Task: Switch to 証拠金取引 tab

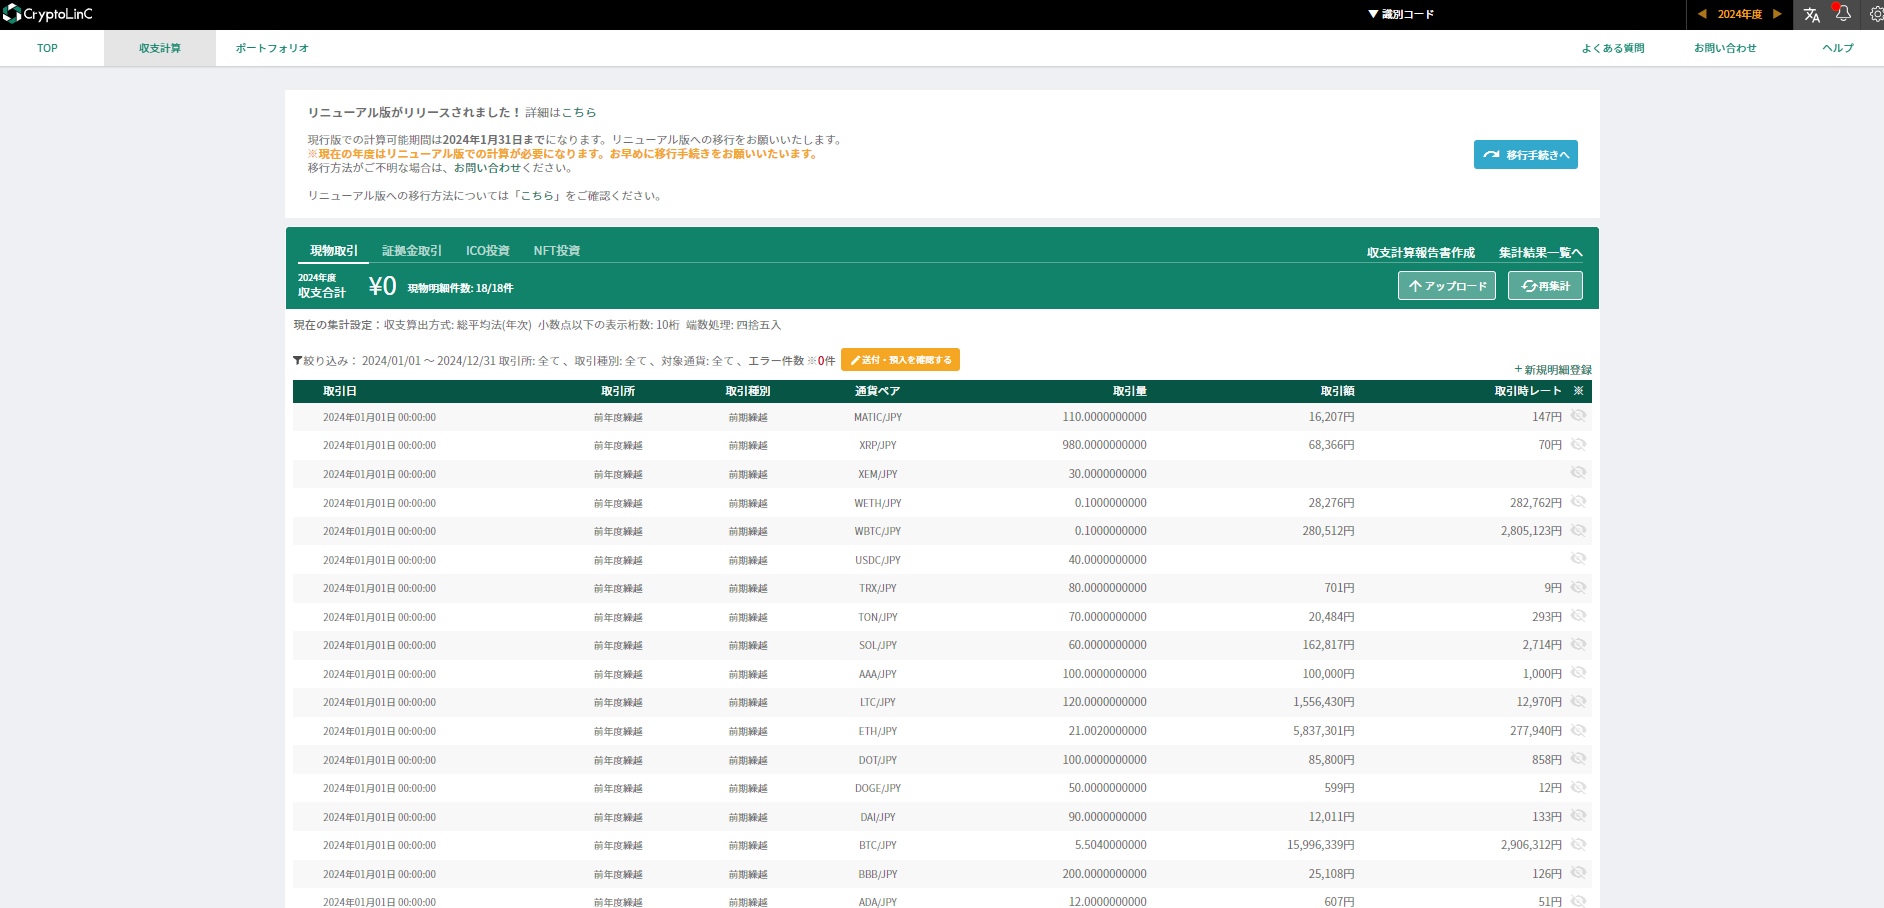Action: coord(411,251)
